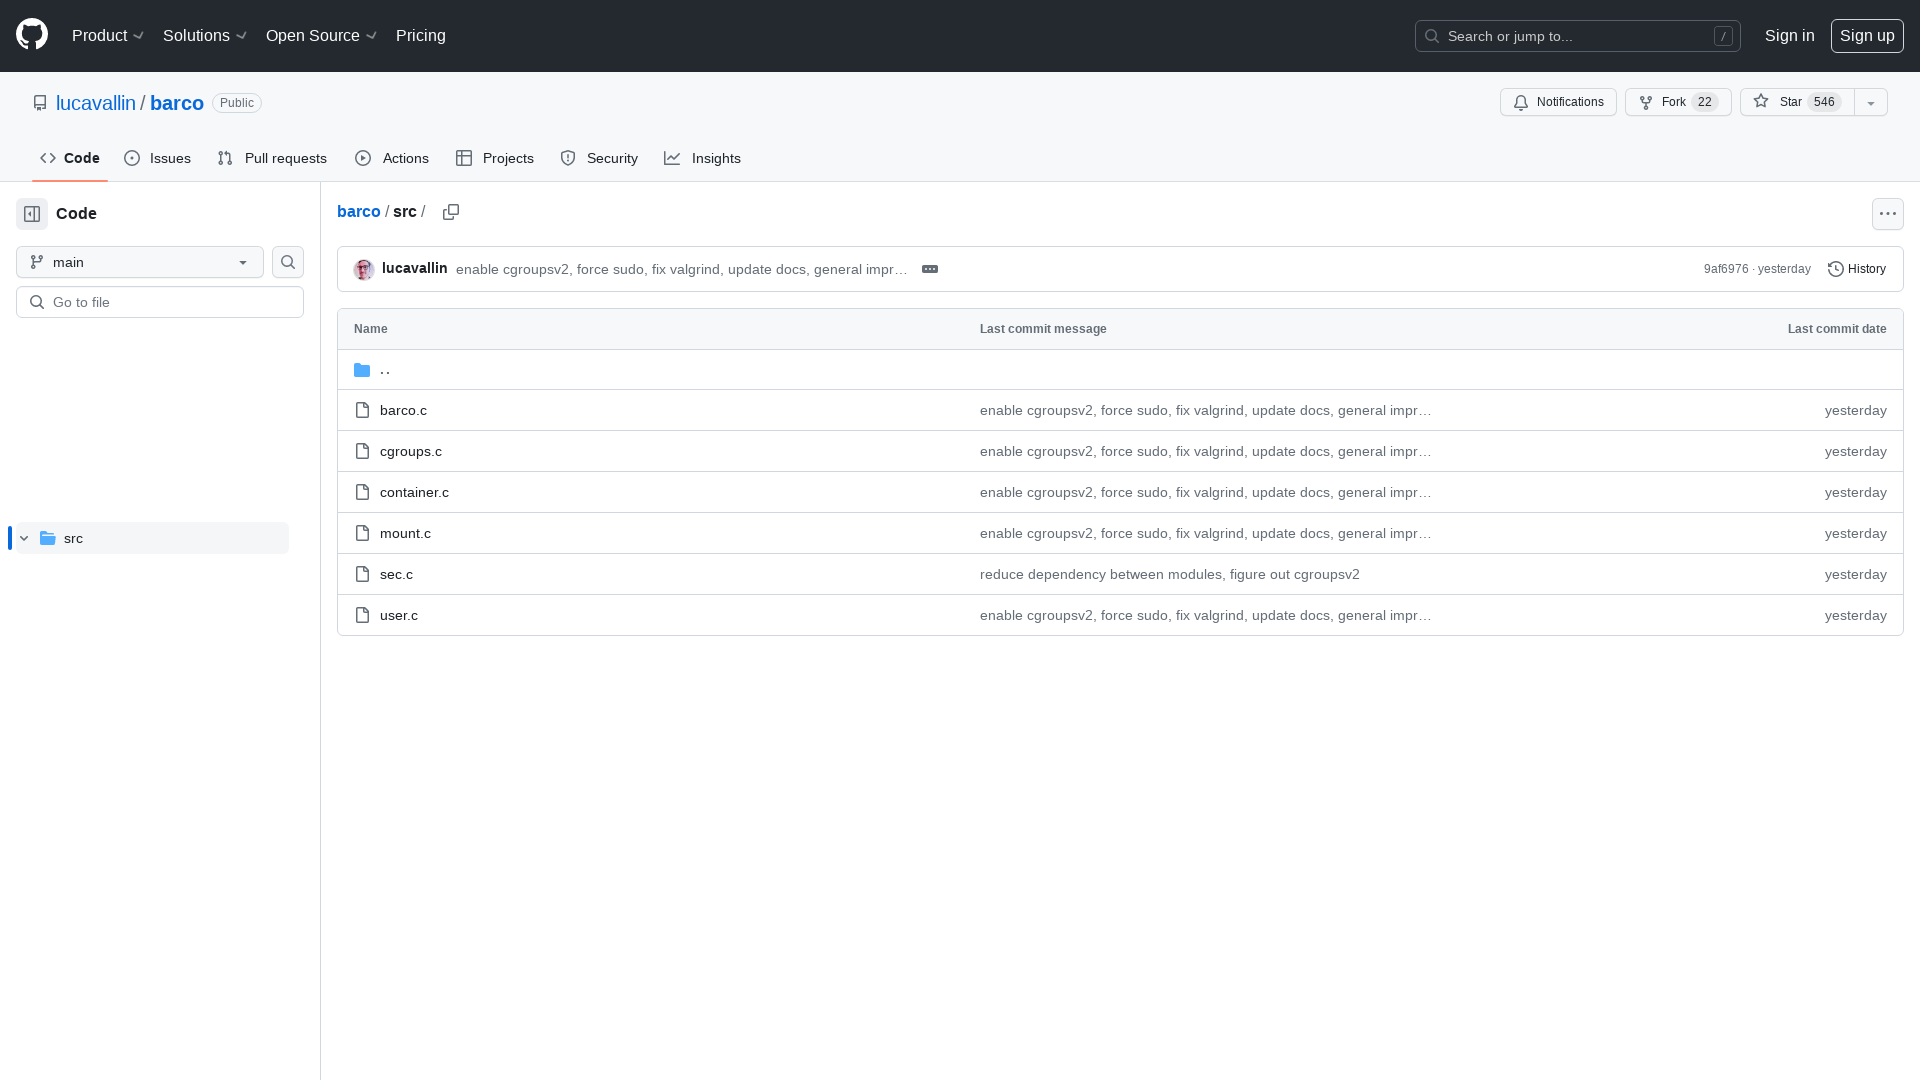
Task: Open commit 9af6976
Action: click(1726, 269)
